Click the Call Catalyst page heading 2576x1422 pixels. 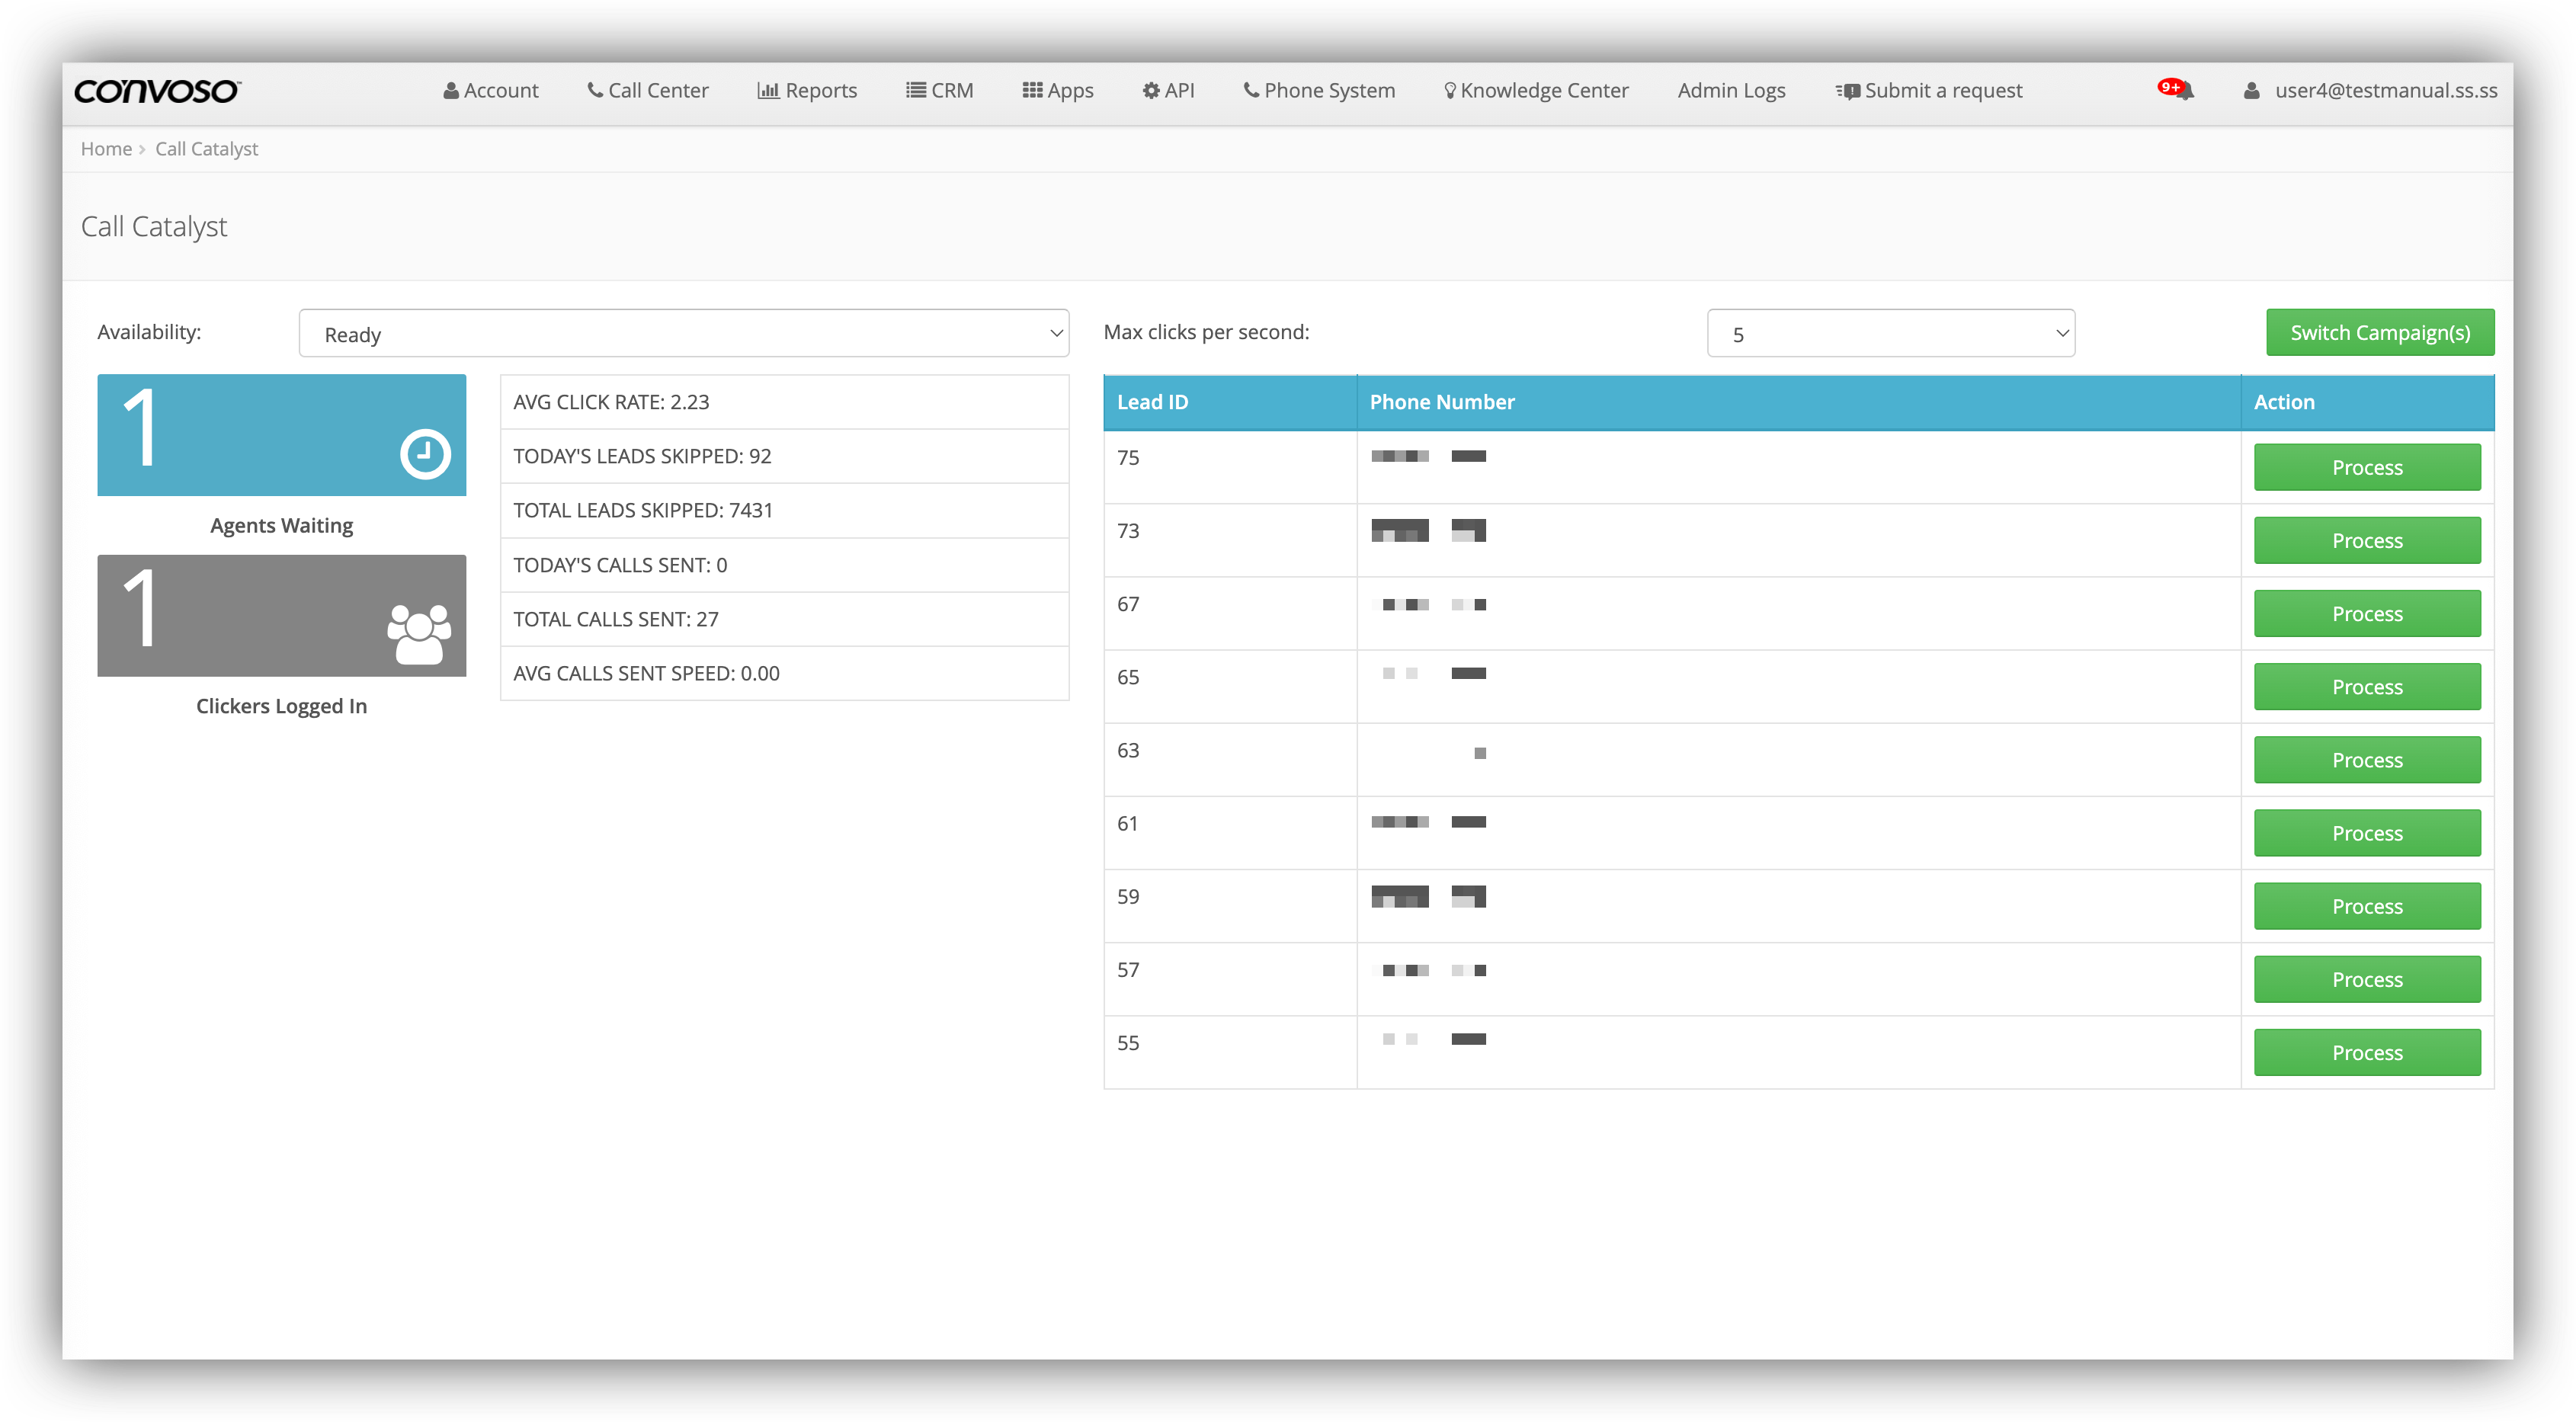coord(154,227)
